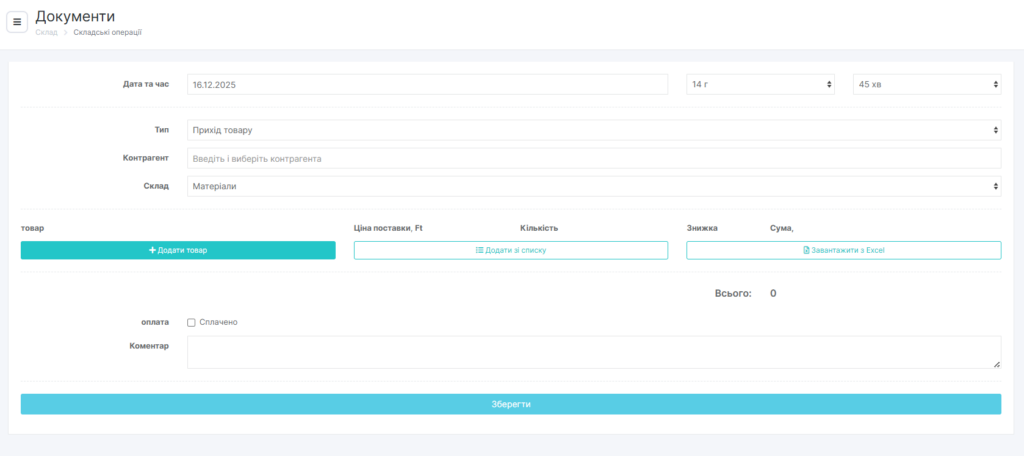The height and width of the screenshot is (456, 1024).
Task: Go to Склад in the breadcrumb
Action: coord(46,33)
